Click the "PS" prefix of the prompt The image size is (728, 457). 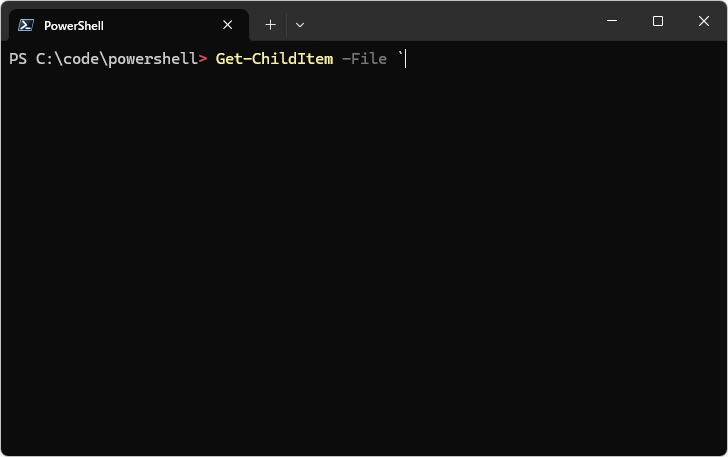[19, 59]
